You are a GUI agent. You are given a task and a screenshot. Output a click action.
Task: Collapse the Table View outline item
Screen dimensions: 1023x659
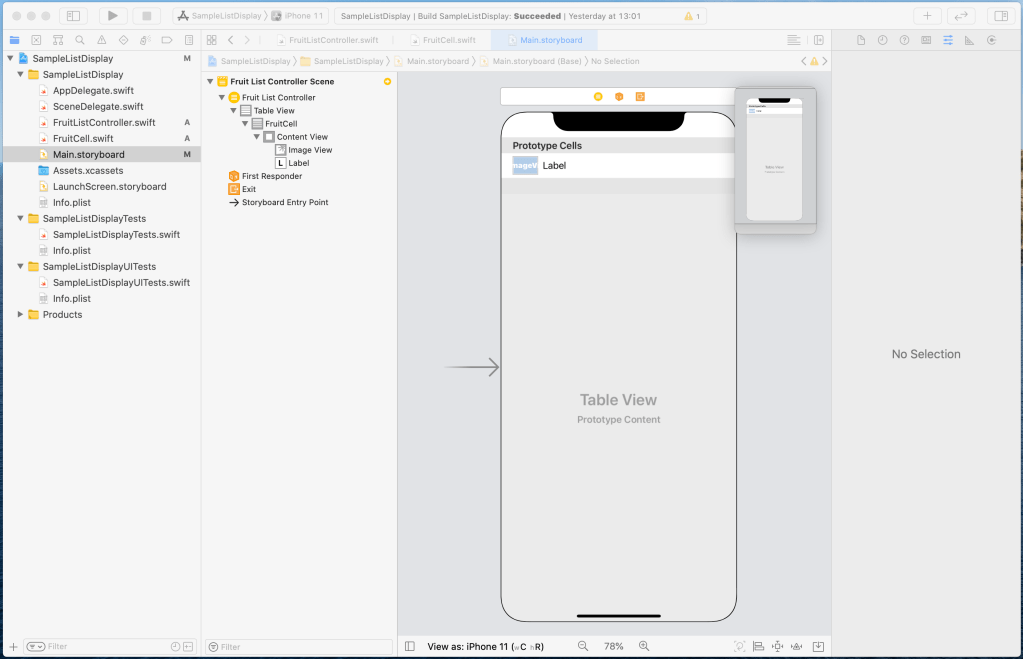pyautogui.click(x=234, y=111)
